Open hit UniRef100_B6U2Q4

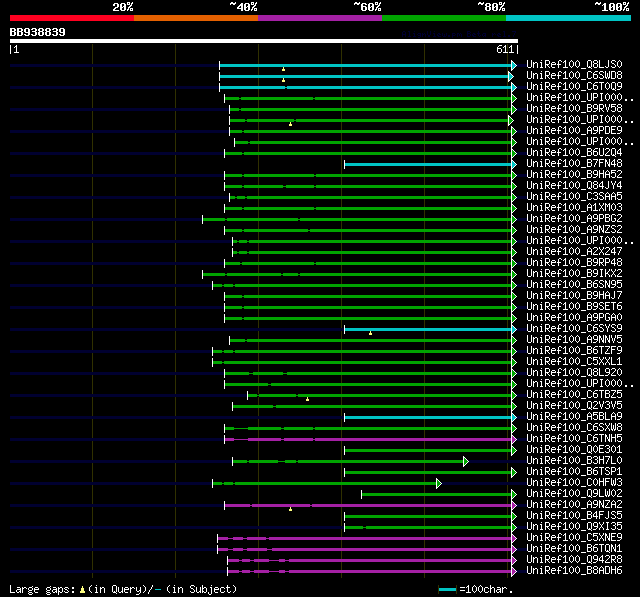pos(574,153)
